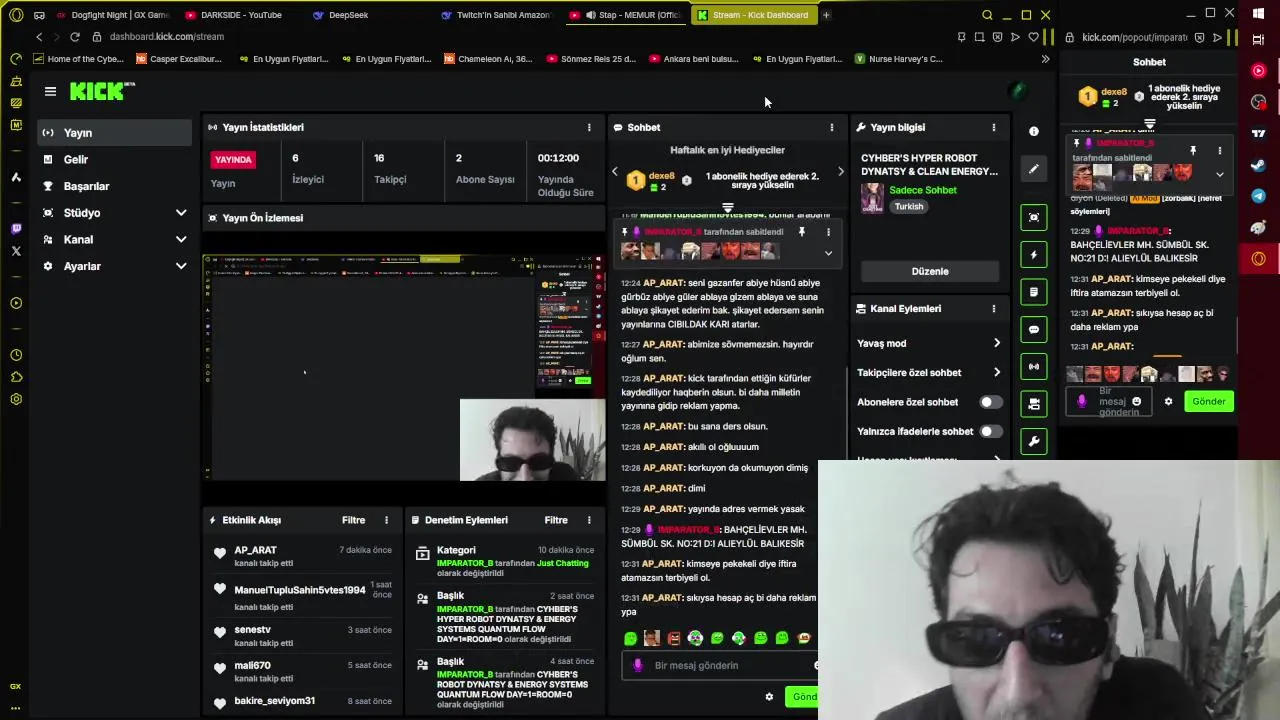The image size is (1280, 720).
Task: Expand Kanal sidebar section
Action: coord(181,240)
